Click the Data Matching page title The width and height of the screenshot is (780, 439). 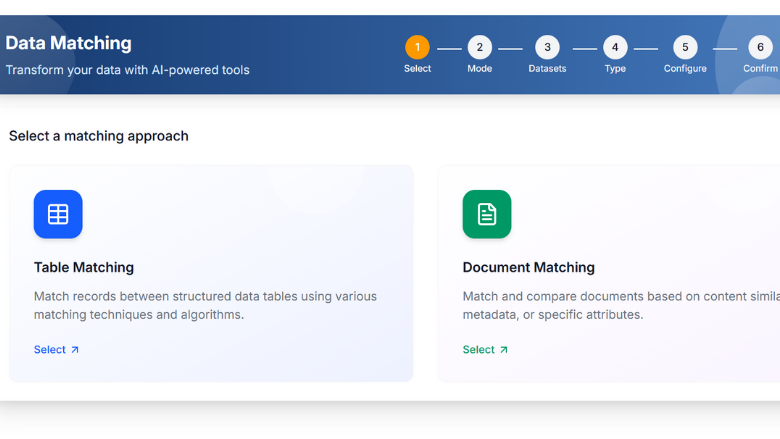click(x=68, y=43)
